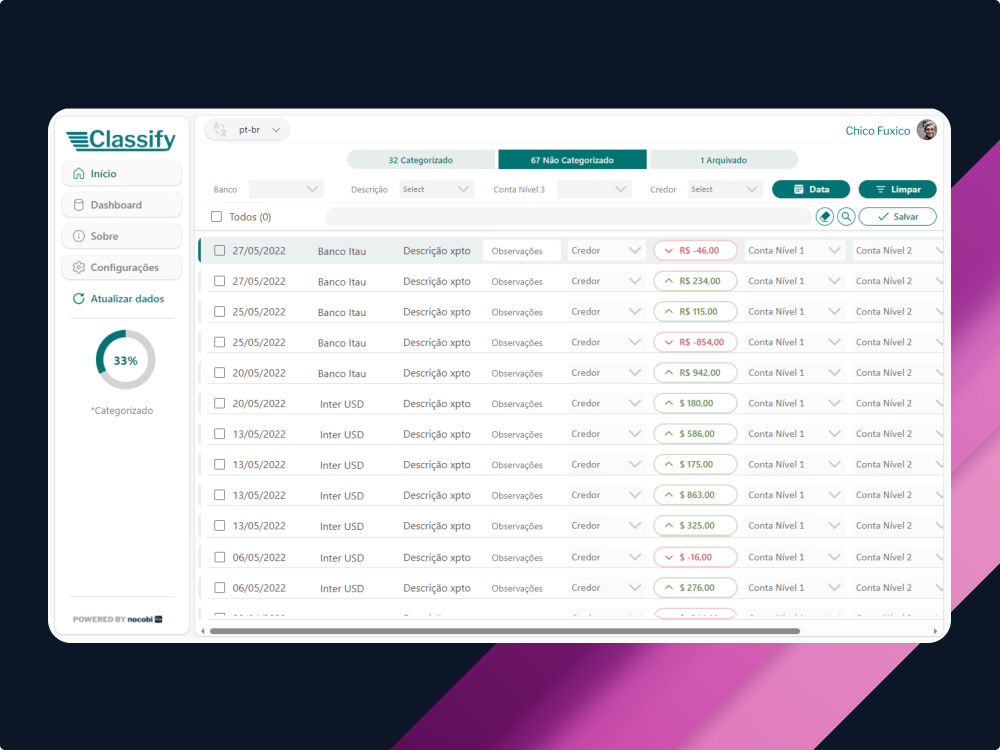Click the up arrow in $ 180,00
The width and height of the screenshot is (1000, 750).
[x=668, y=403]
